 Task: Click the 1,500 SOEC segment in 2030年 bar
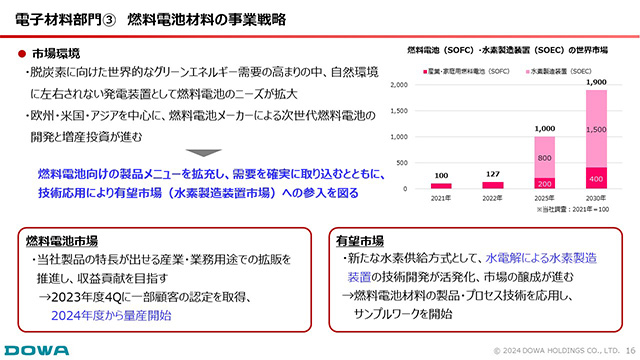(596, 129)
